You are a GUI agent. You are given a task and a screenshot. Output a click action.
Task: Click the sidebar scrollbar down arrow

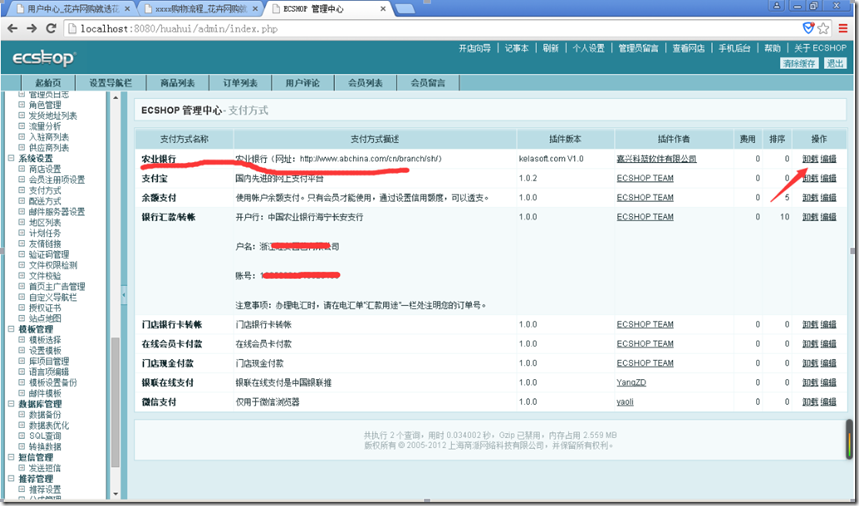point(115,494)
